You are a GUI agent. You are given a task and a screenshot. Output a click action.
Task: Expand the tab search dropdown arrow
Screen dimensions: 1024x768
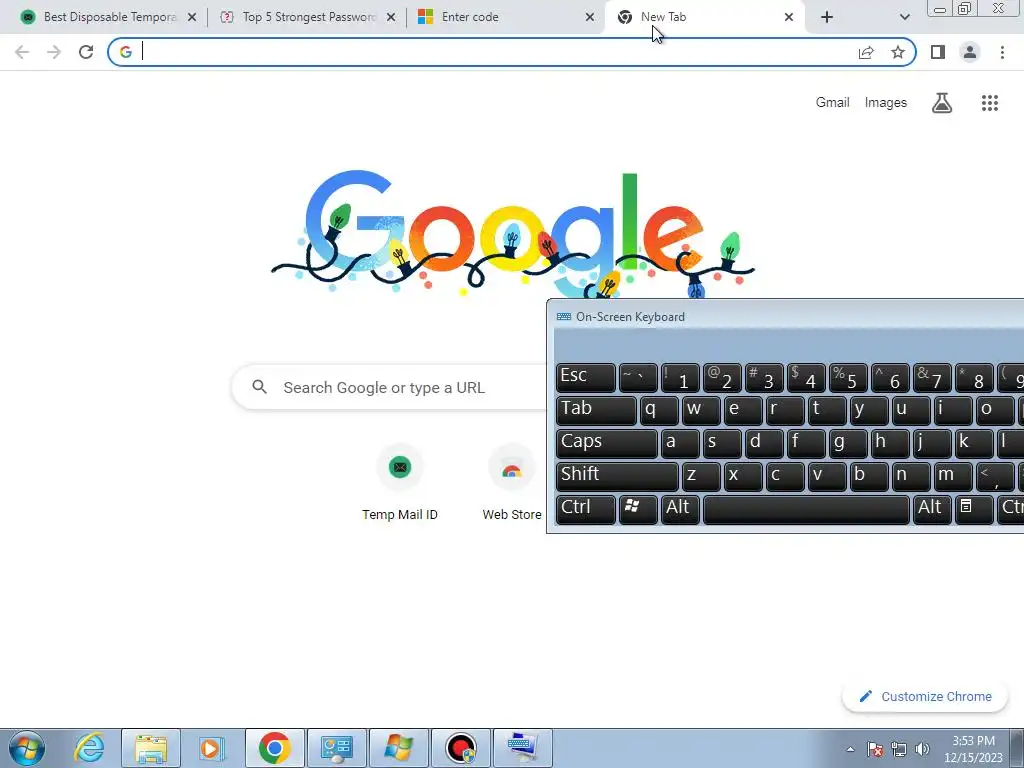click(x=904, y=17)
